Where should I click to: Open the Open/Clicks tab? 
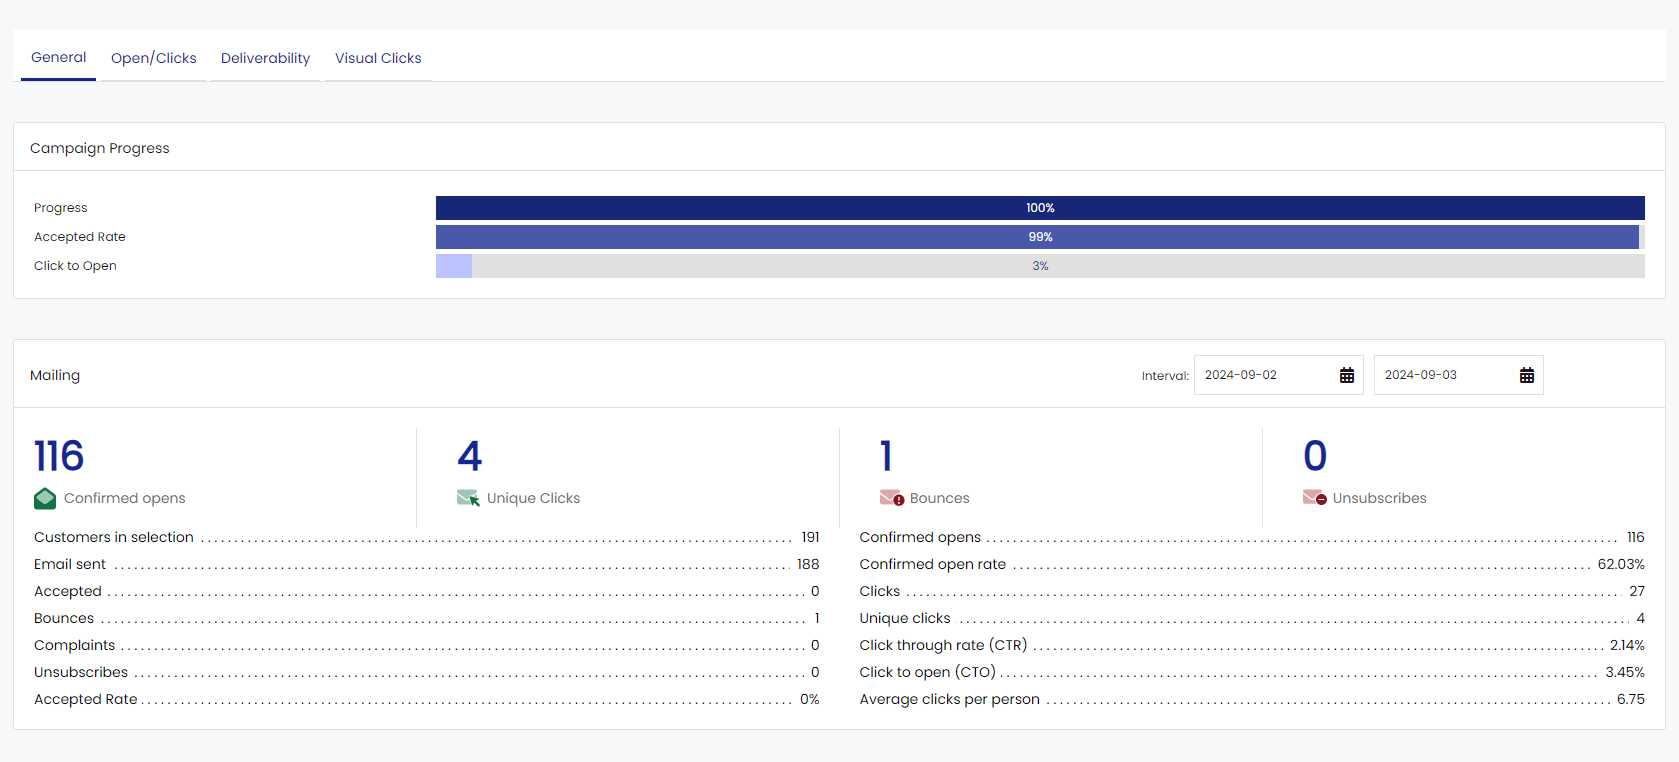(153, 59)
